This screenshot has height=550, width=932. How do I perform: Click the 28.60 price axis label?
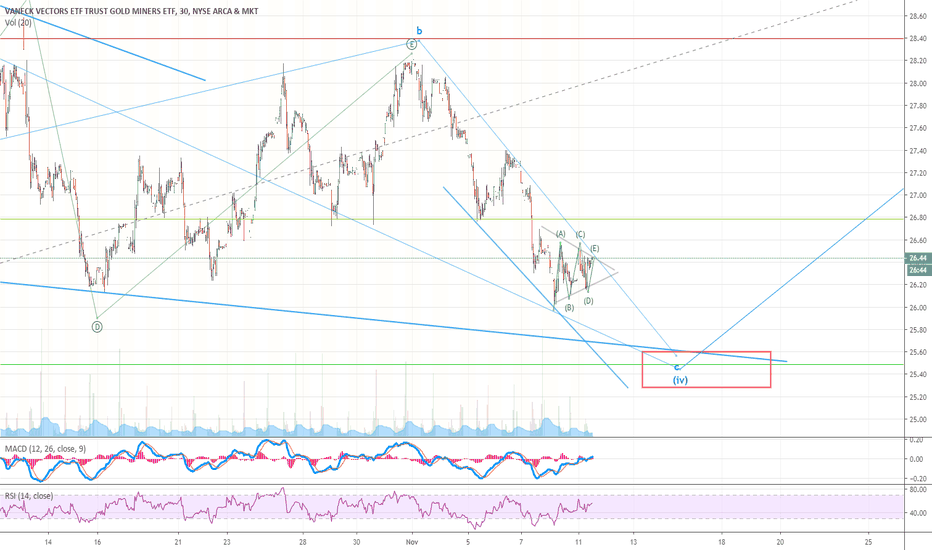pyautogui.click(x=918, y=16)
